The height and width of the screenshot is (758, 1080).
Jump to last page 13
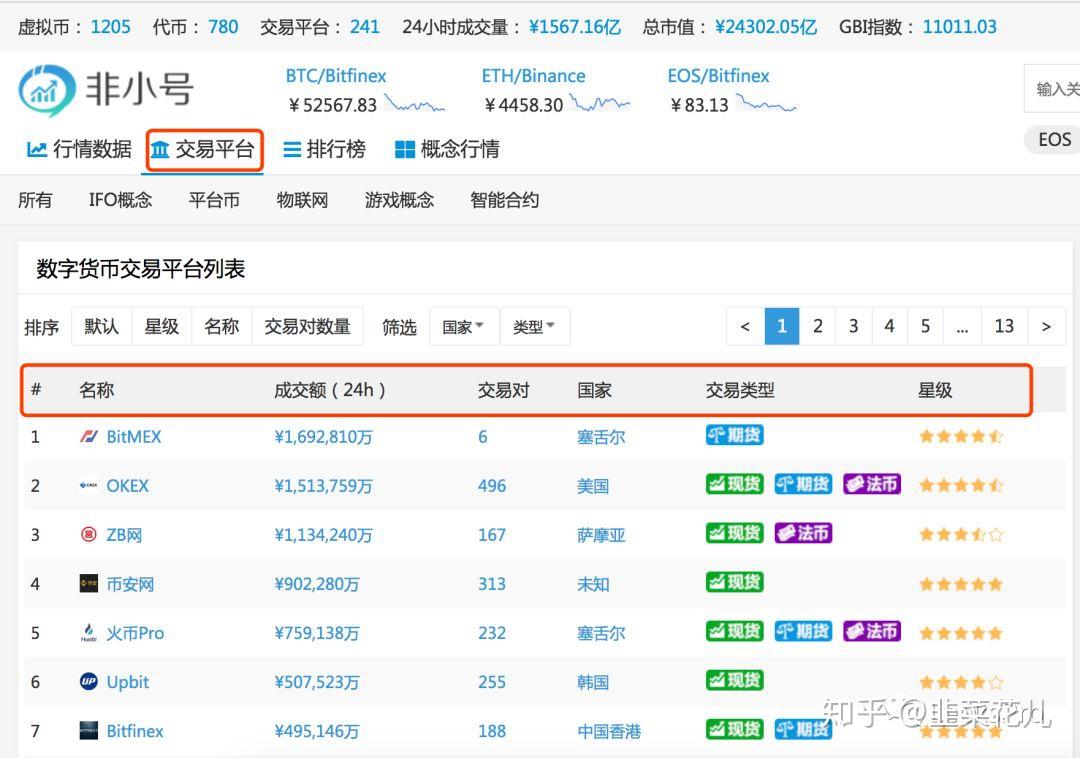tap(1004, 326)
